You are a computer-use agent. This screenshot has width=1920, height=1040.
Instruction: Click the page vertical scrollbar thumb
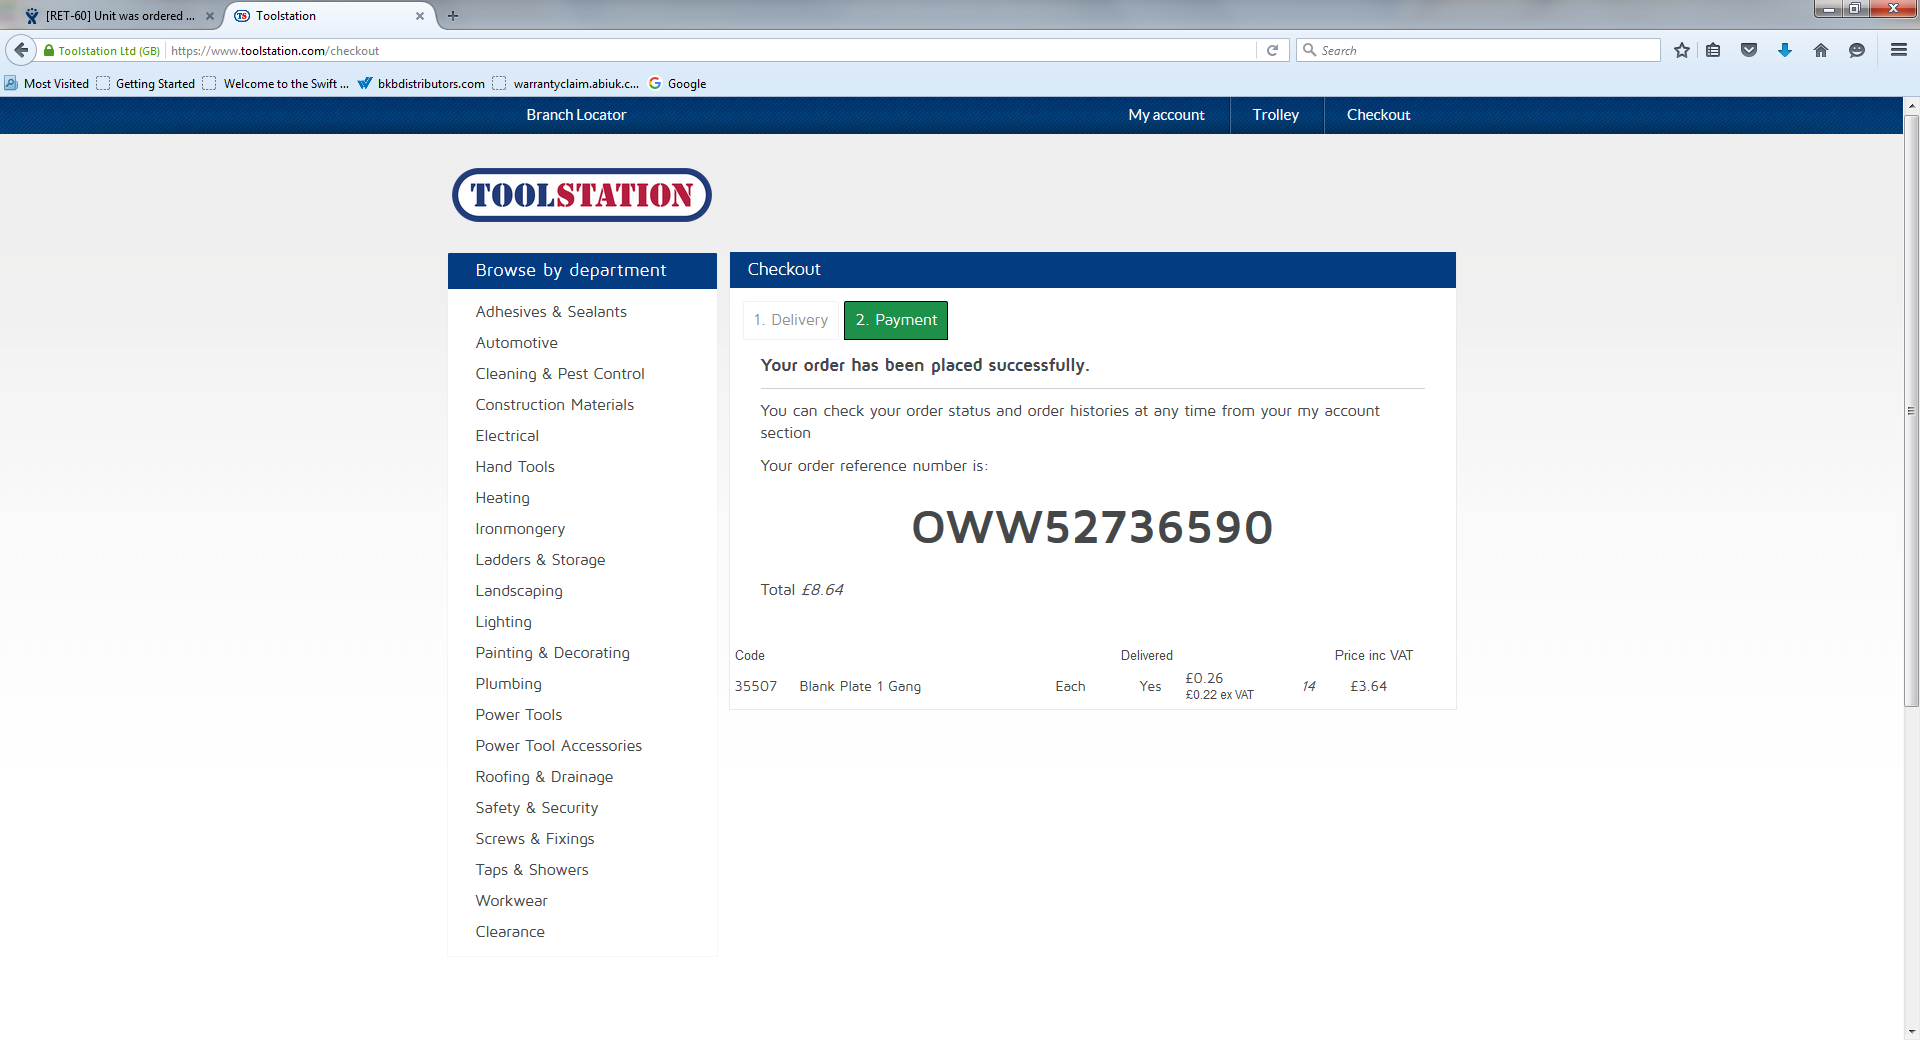pos(1911,411)
